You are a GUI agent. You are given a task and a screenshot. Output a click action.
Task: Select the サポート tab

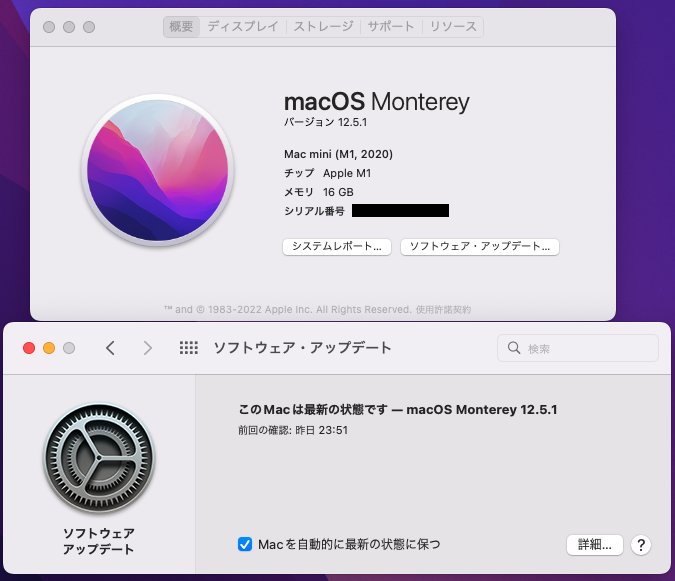391,27
